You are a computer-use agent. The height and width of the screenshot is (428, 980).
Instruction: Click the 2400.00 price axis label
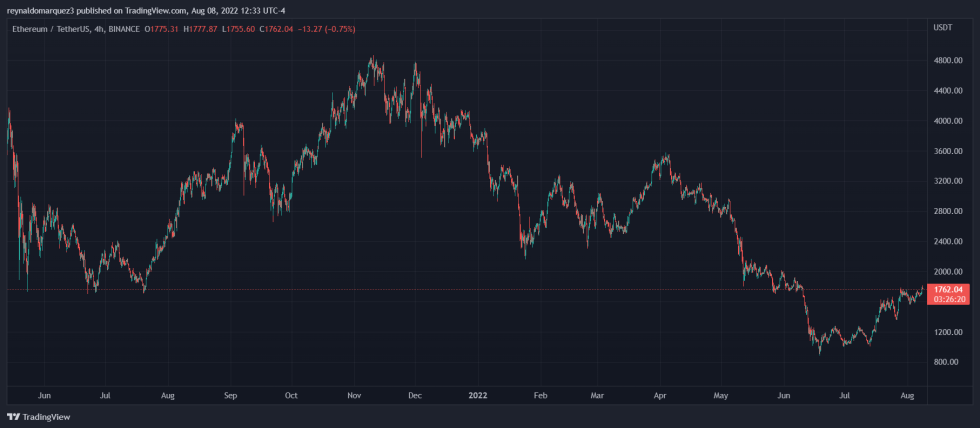coord(948,241)
